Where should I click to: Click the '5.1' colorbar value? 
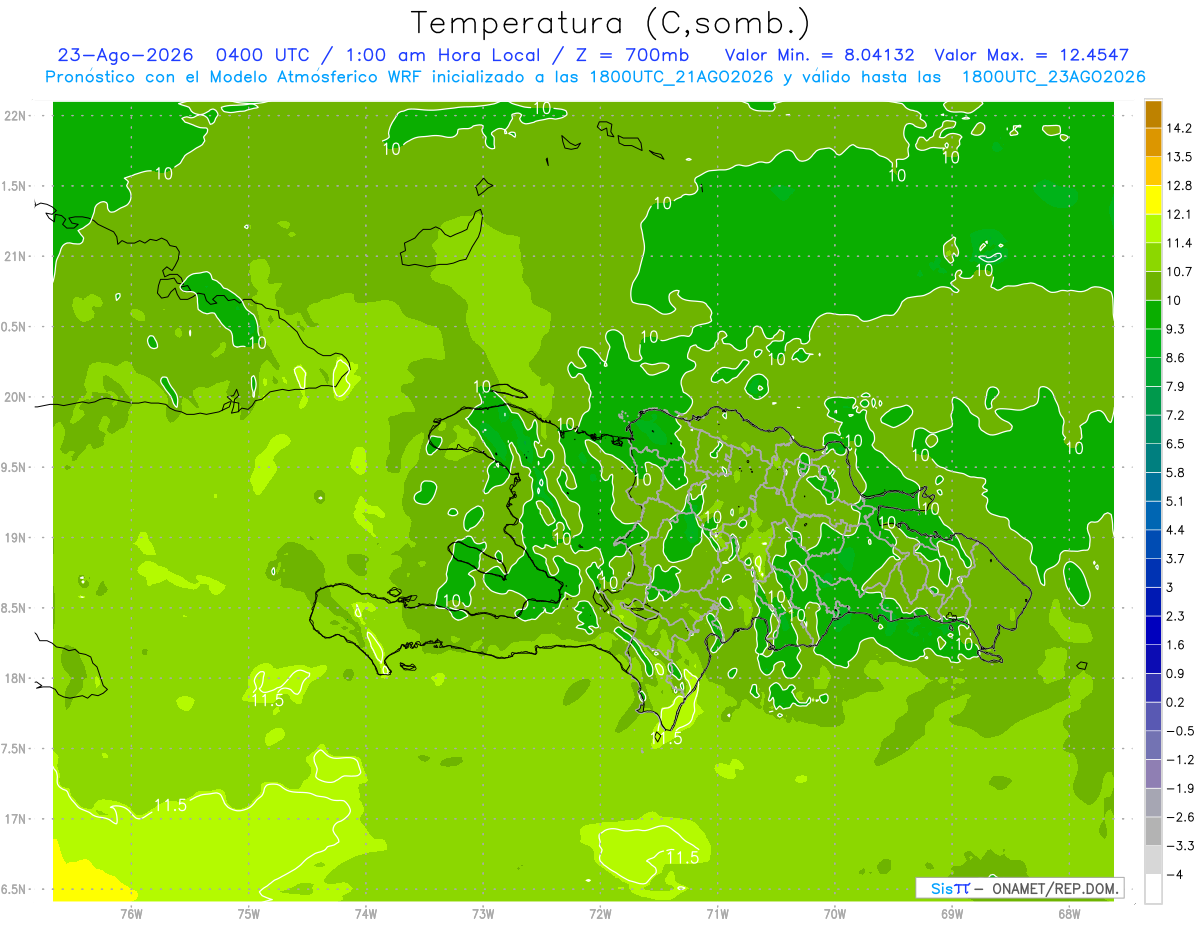[x=1175, y=501]
